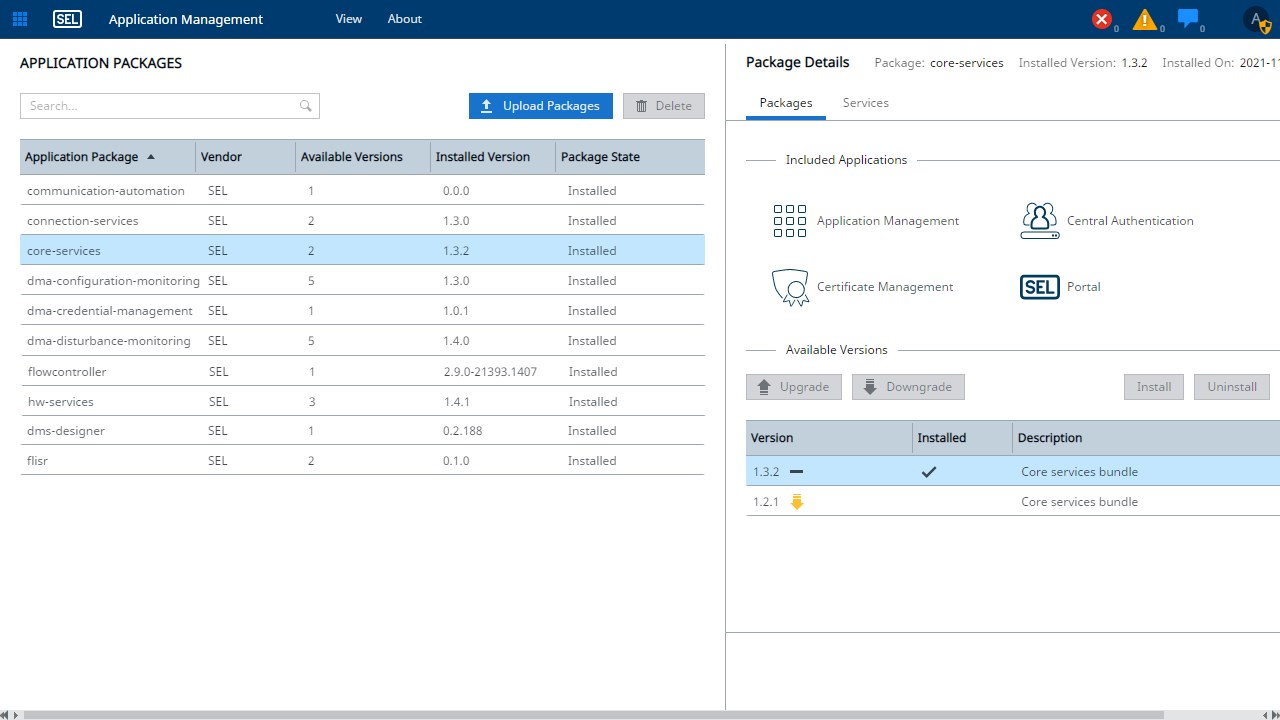
Task: Select the hw-services package row
Action: [362, 402]
